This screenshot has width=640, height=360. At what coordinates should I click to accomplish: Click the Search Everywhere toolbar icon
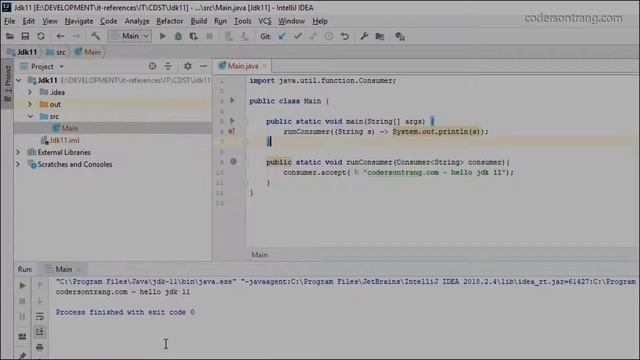(400, 36)
